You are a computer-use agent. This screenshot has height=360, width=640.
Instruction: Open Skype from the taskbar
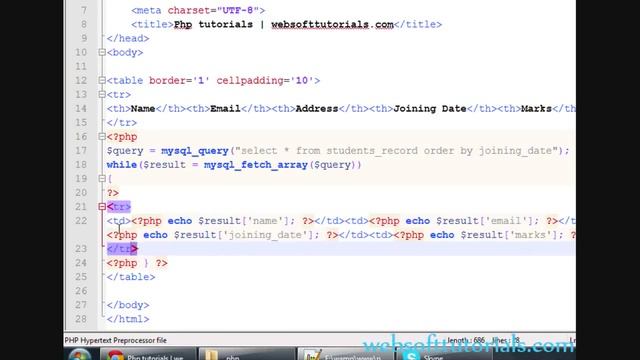coord(444,355)
